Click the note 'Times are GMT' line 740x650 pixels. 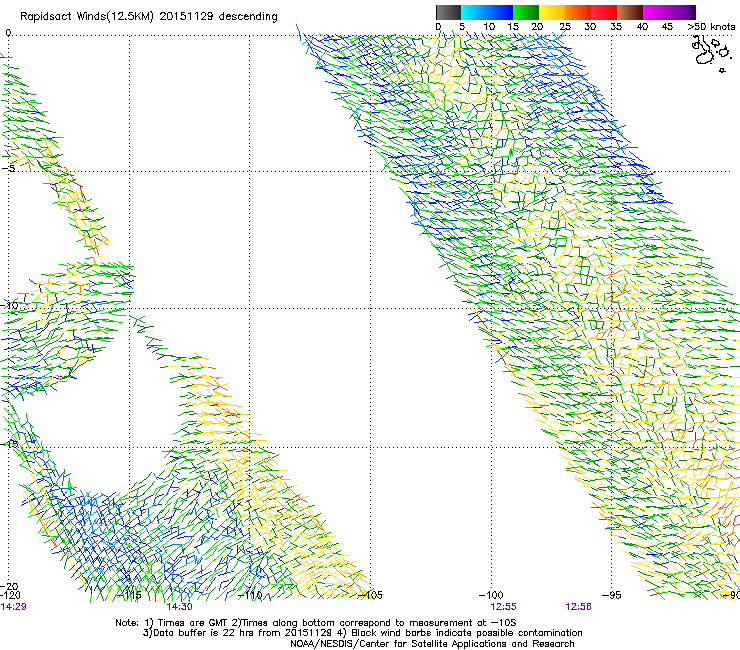[315, 623]
